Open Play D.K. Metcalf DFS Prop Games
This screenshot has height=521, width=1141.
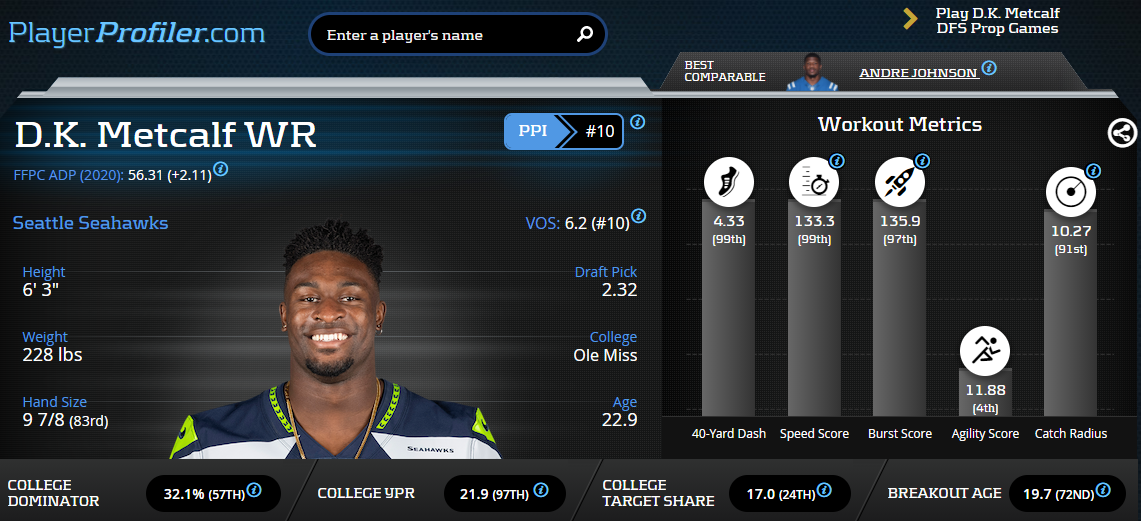(x=997, y=21)
